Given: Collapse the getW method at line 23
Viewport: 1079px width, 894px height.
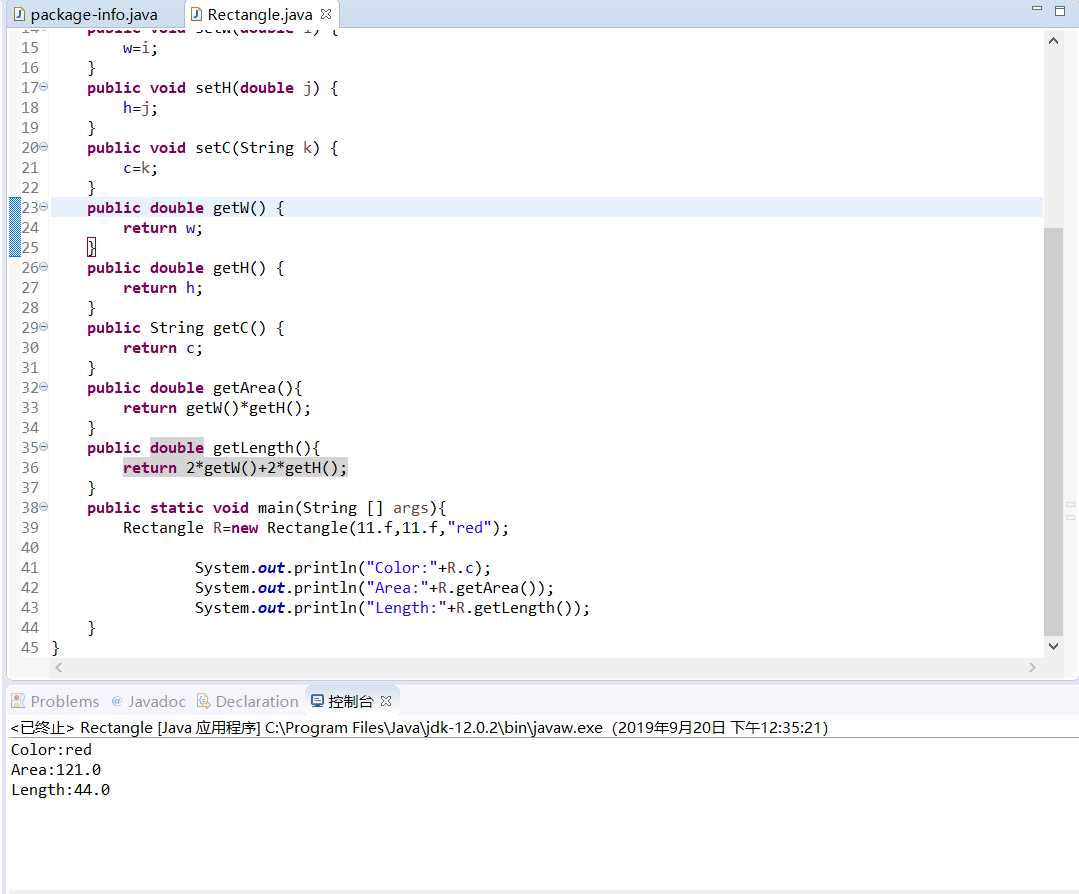Looking at the screenshot, I should [x=44, y=206].
